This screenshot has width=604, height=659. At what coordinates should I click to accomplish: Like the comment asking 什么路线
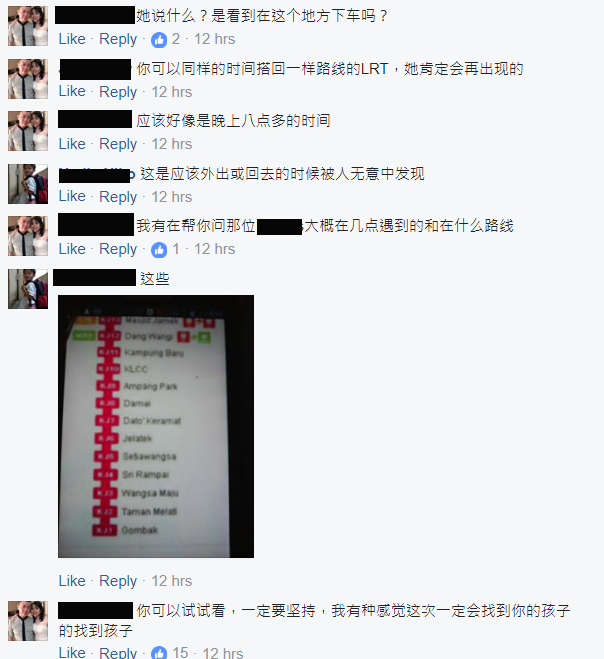[x=72, y=249]
